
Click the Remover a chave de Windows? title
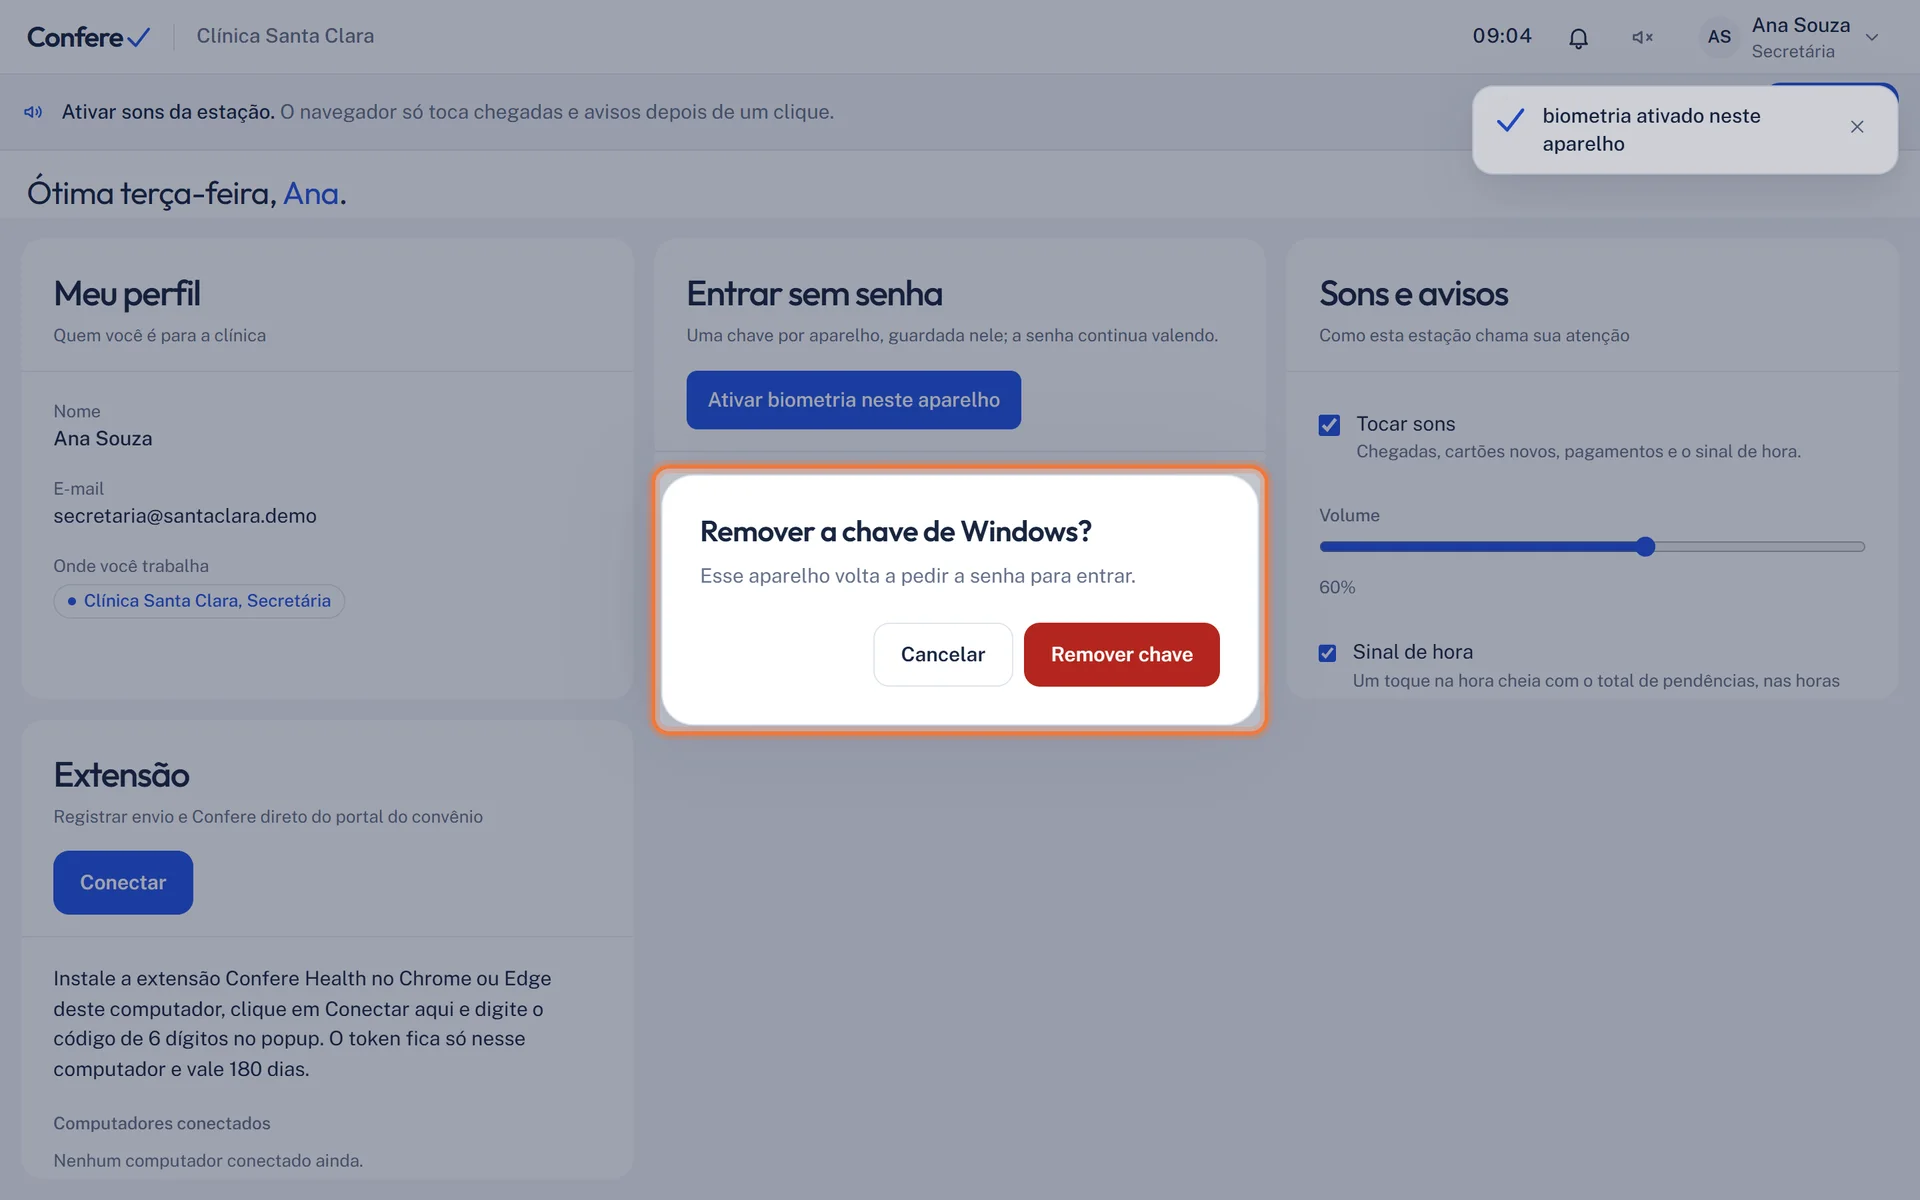[x=895, y=531]
